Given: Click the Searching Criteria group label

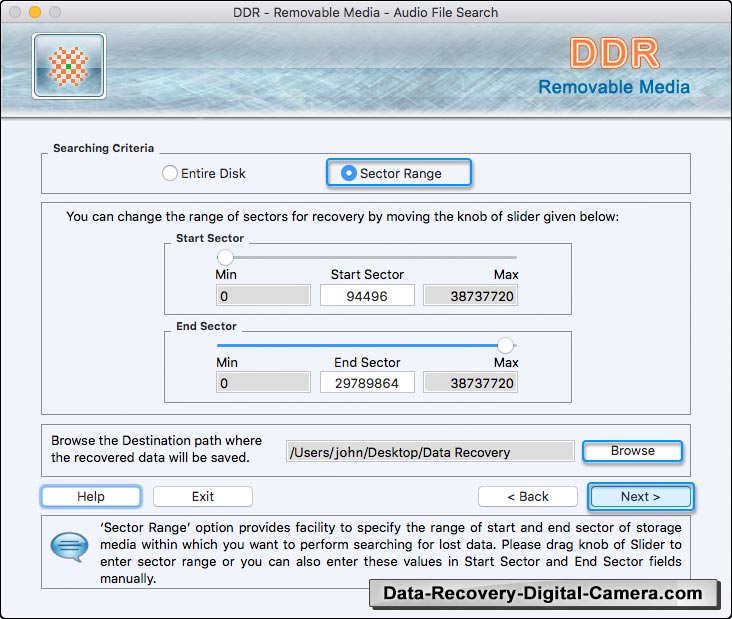Looking at the screenshot, I should pyautogui.click(x=103, y=148).
